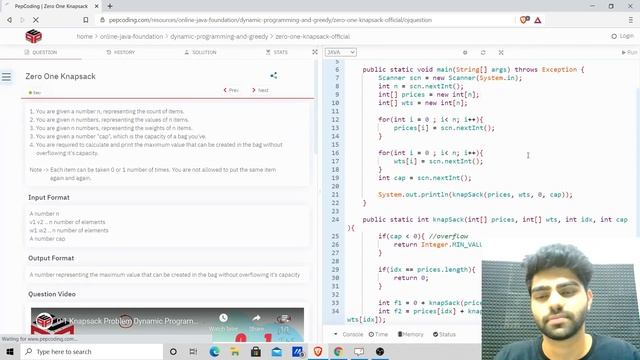
Task: Close the PepCoding browser tab
Action: click(96, 6)
